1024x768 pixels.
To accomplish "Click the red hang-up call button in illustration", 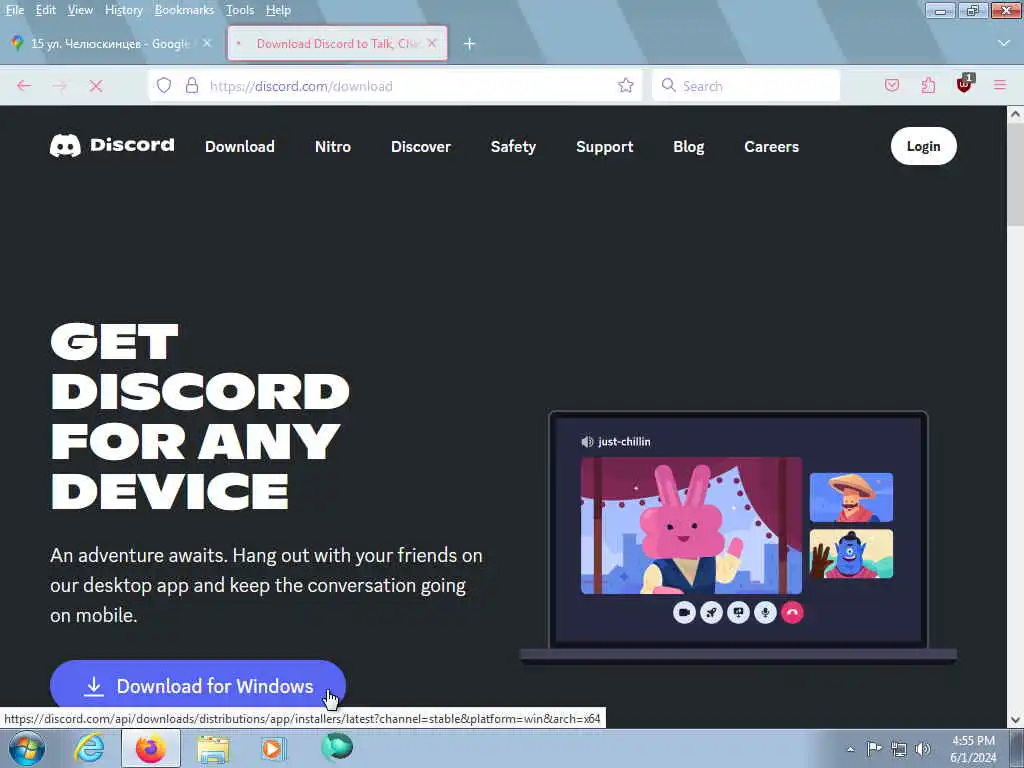I will [x=792, y=613].
